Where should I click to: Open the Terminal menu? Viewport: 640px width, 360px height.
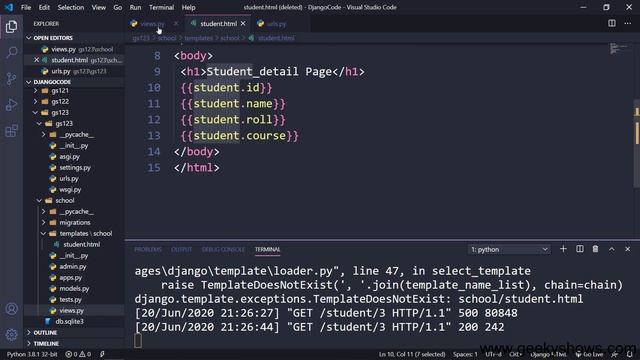coord(161,7)
